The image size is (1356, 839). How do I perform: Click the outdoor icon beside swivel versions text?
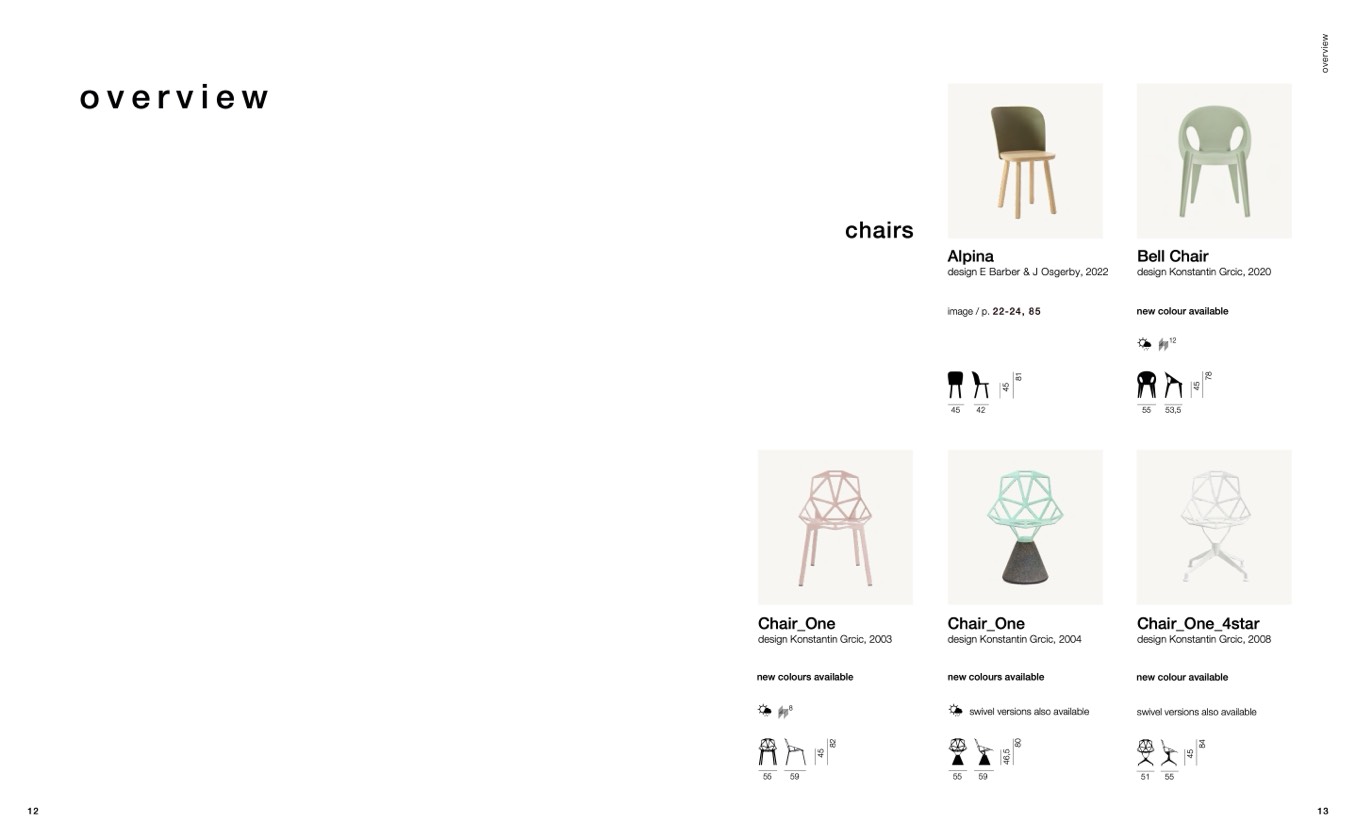point(955,711)
